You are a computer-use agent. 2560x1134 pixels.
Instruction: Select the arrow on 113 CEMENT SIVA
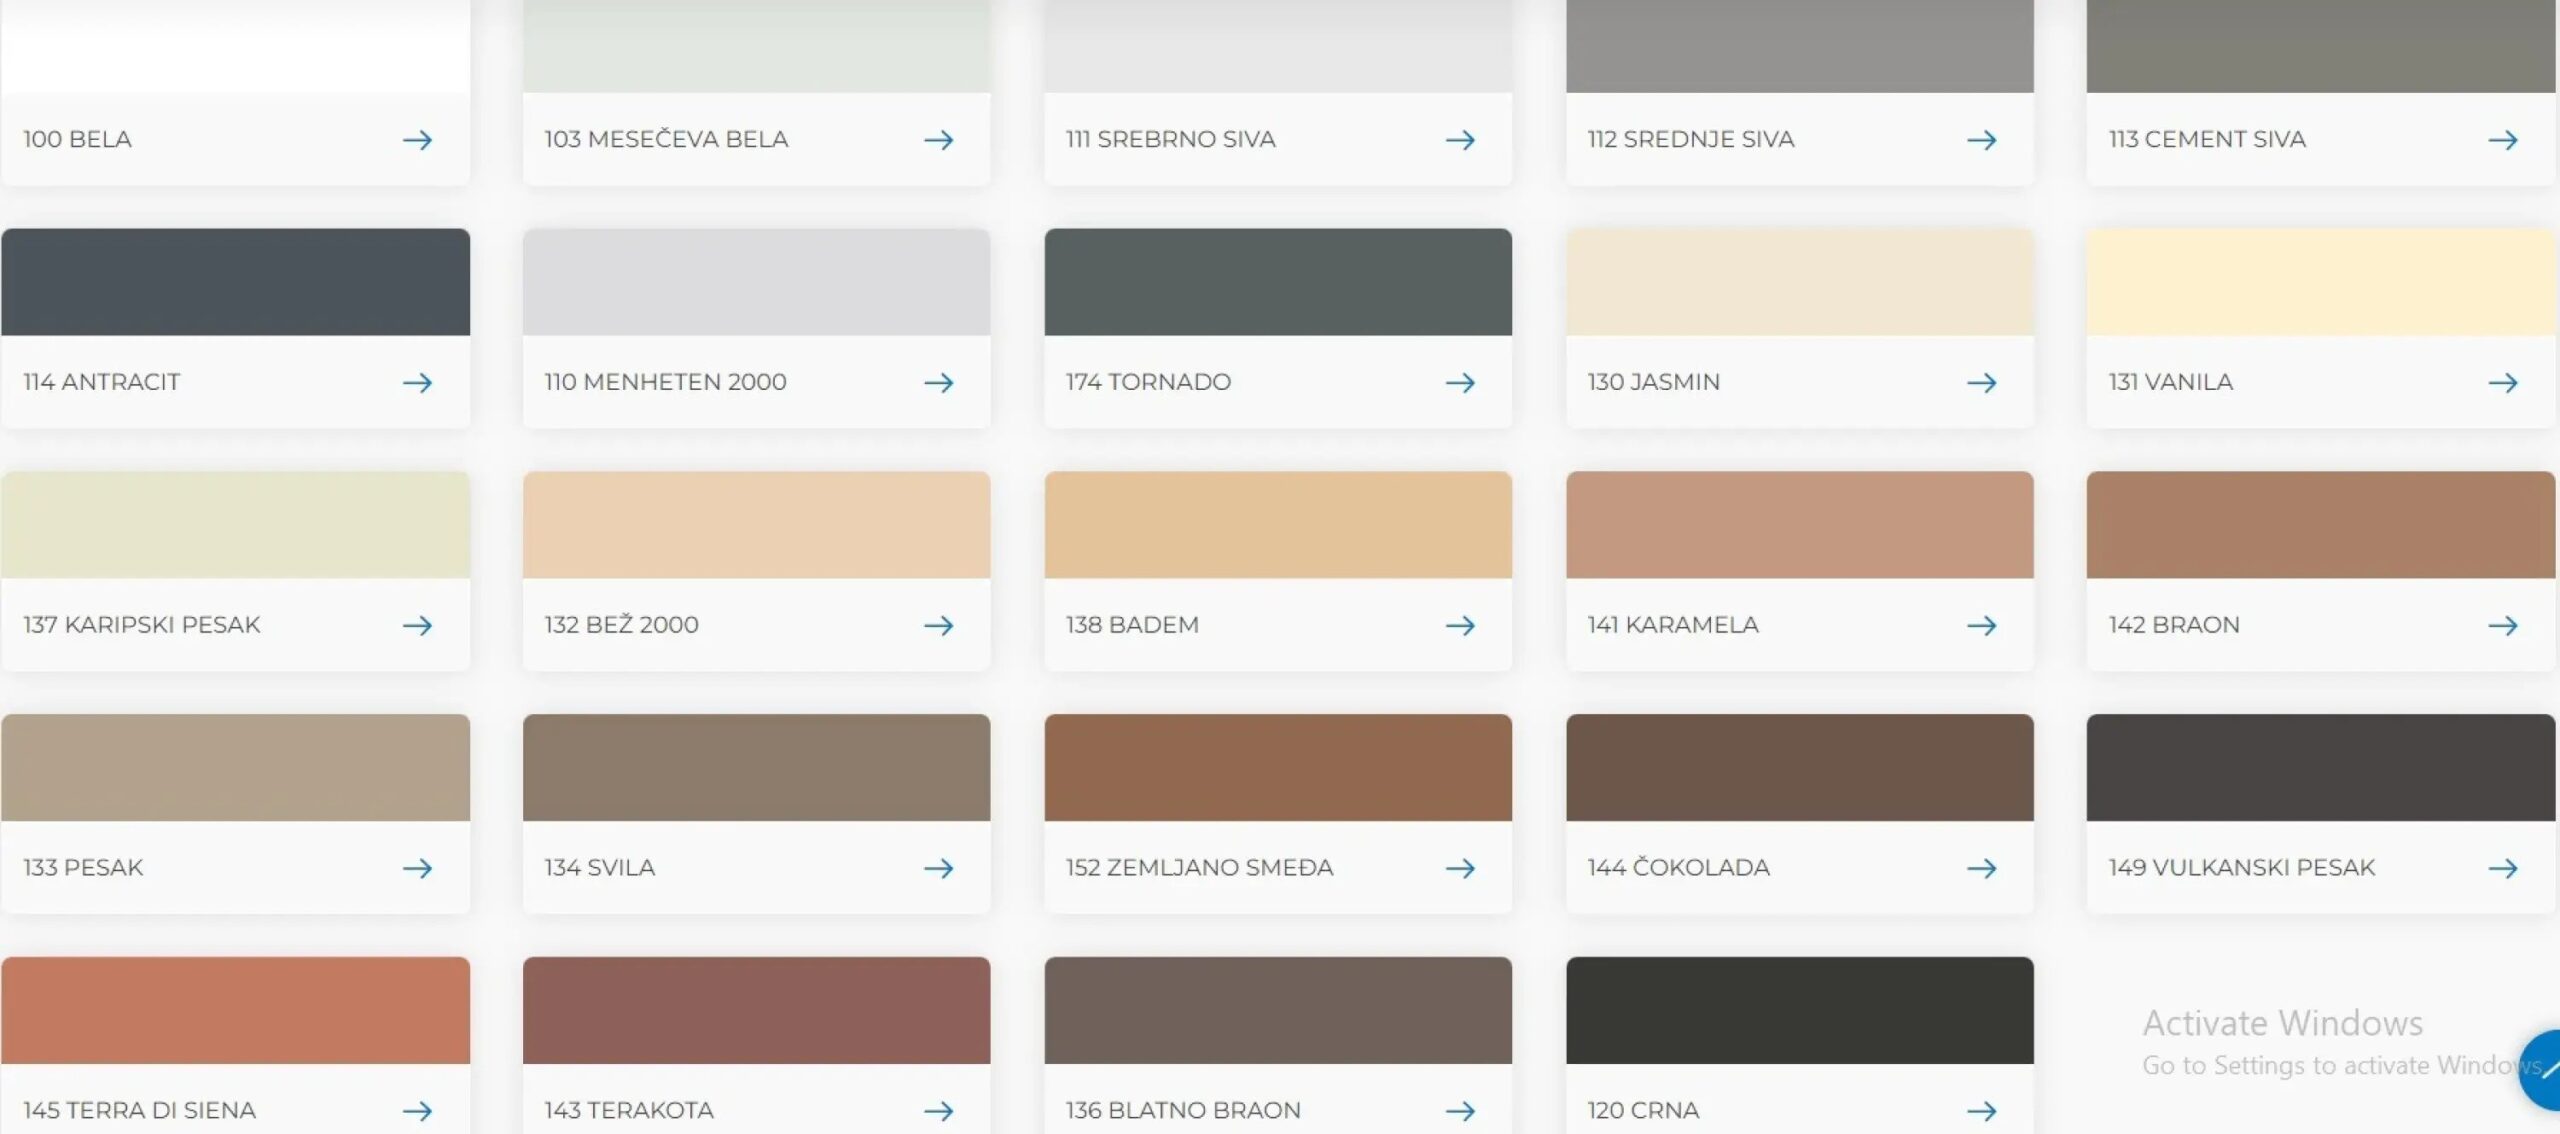pos(2503,140)
